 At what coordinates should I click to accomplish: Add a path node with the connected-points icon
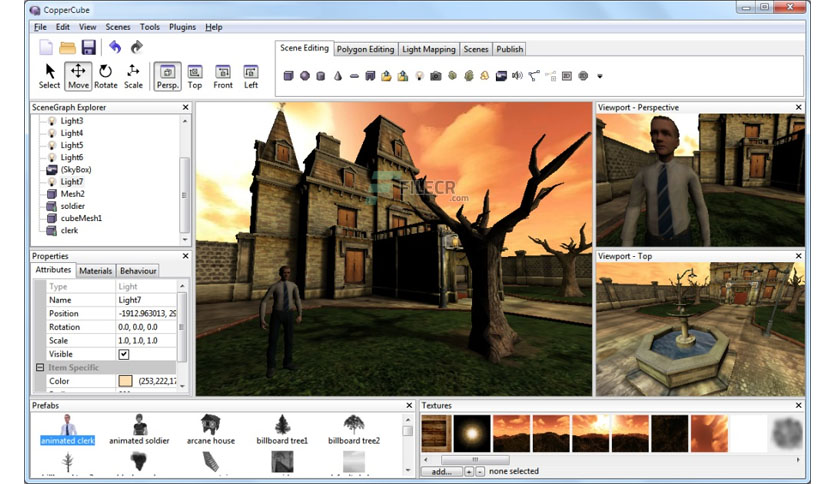click(x=534, y=76)
